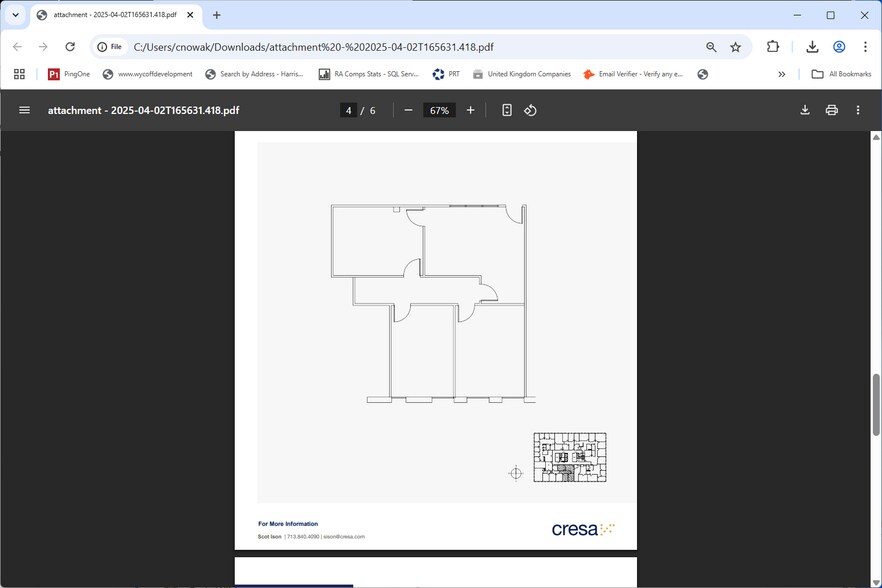Open Chrome's three-dot browser menu

click(x=865, y=46)
